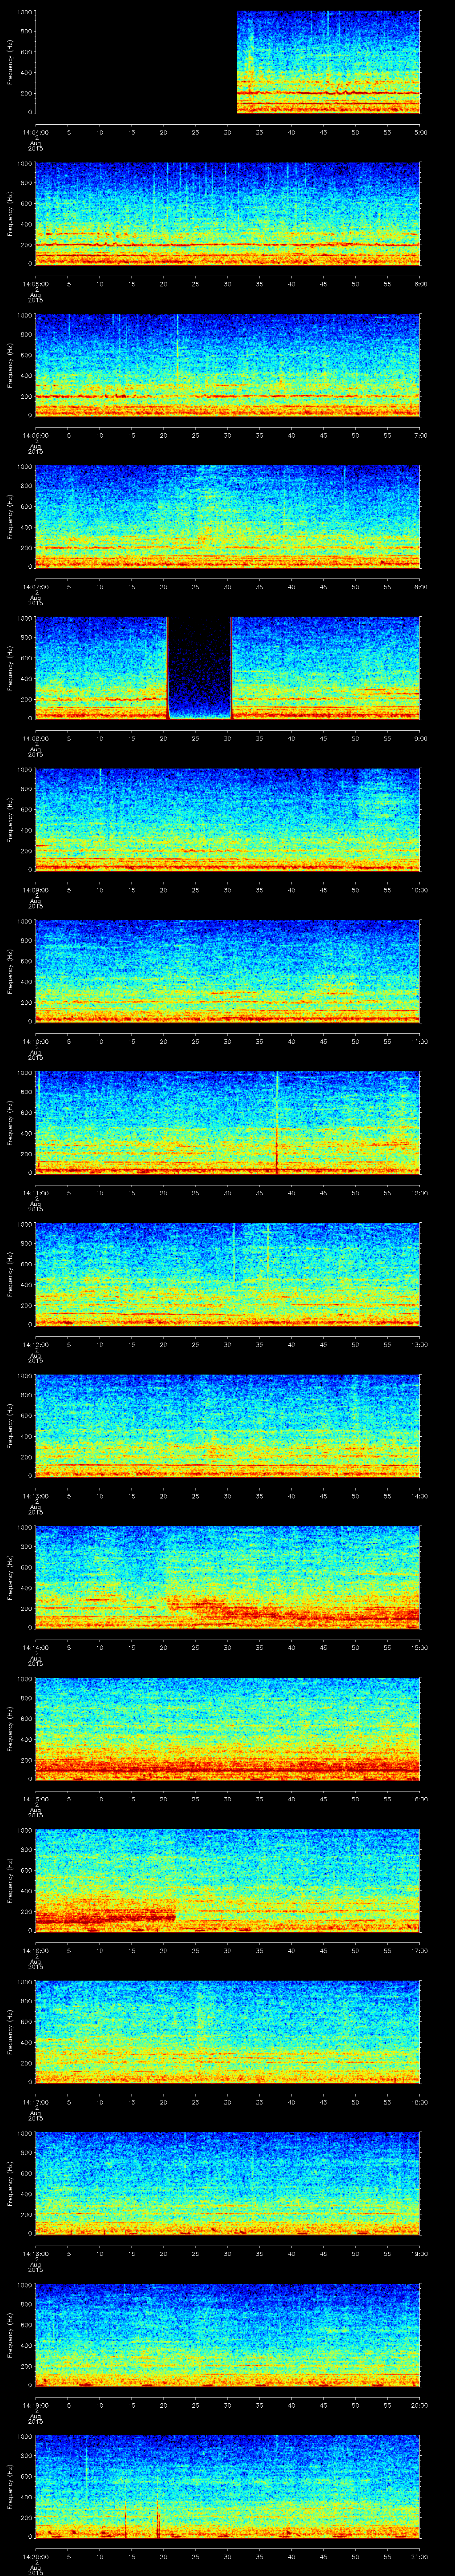Click Frequency (Hz) axis label of 14:04:00 panel
The height and width of the screenshot is (2576, 455).
(10, 62)
